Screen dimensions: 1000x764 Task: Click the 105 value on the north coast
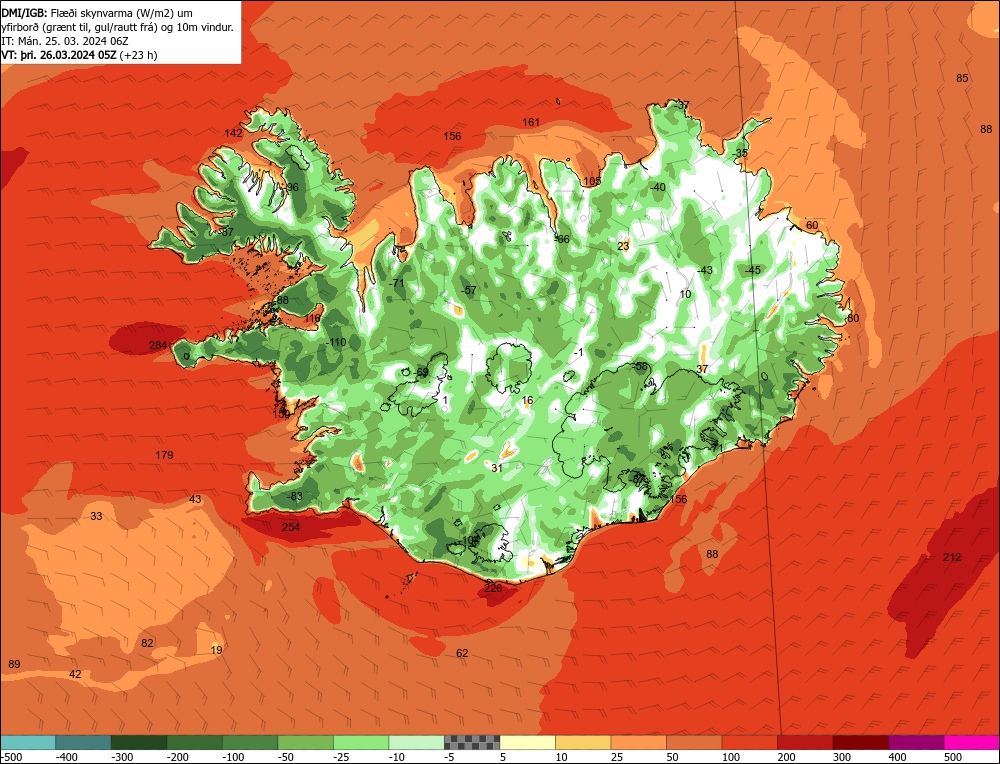tap(592, 182)
